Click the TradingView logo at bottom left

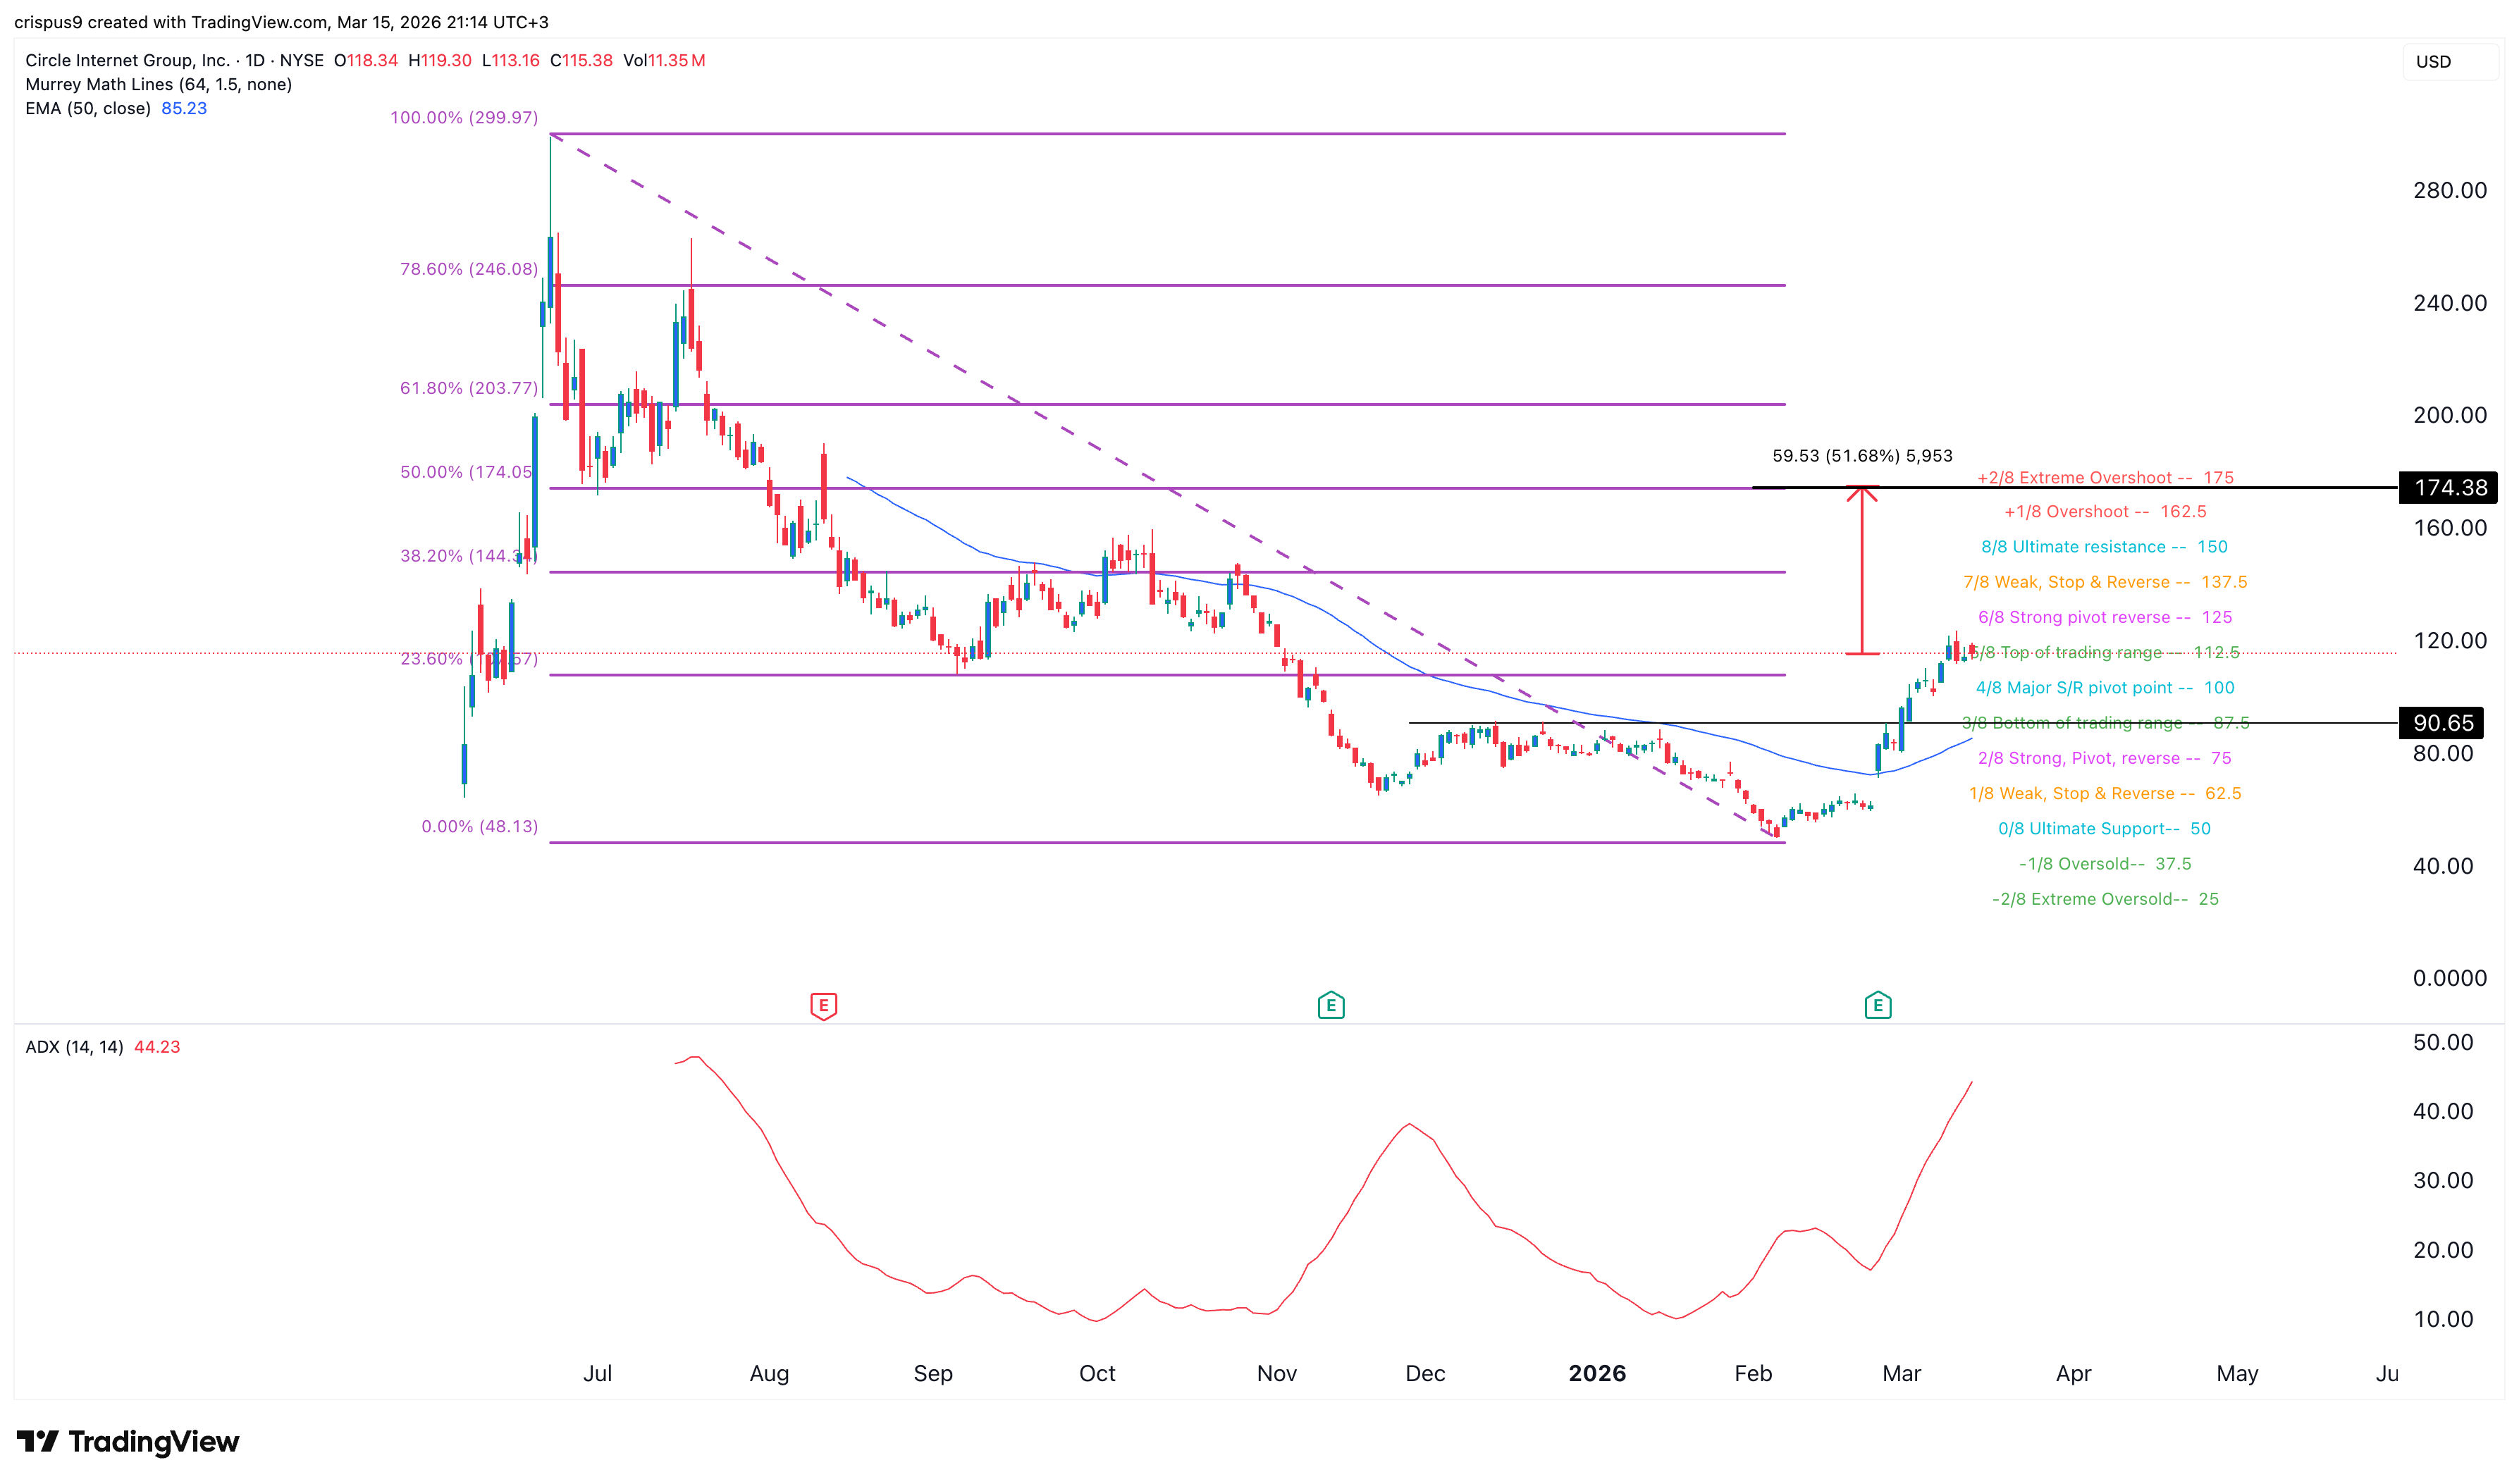[128, 1441]
